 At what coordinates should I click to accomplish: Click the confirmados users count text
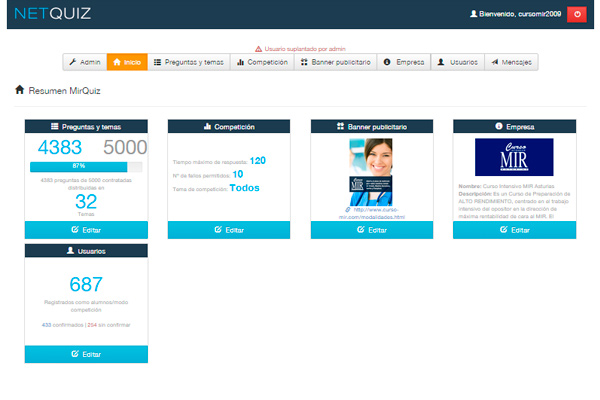pyautogui.click(x=62, y=325)
